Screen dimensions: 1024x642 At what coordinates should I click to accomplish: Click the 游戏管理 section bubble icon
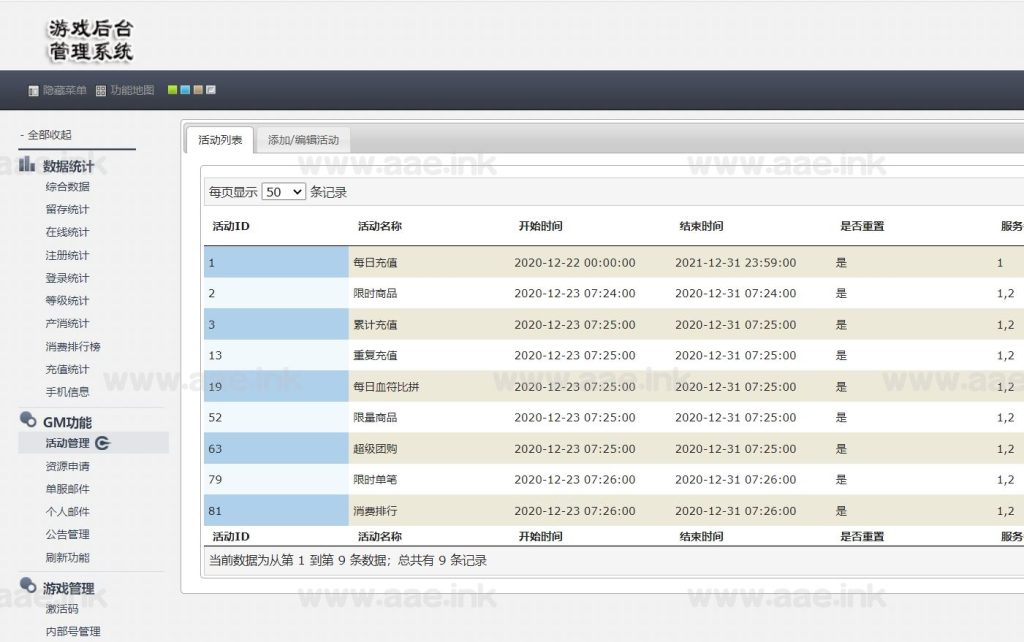(28, 587)
